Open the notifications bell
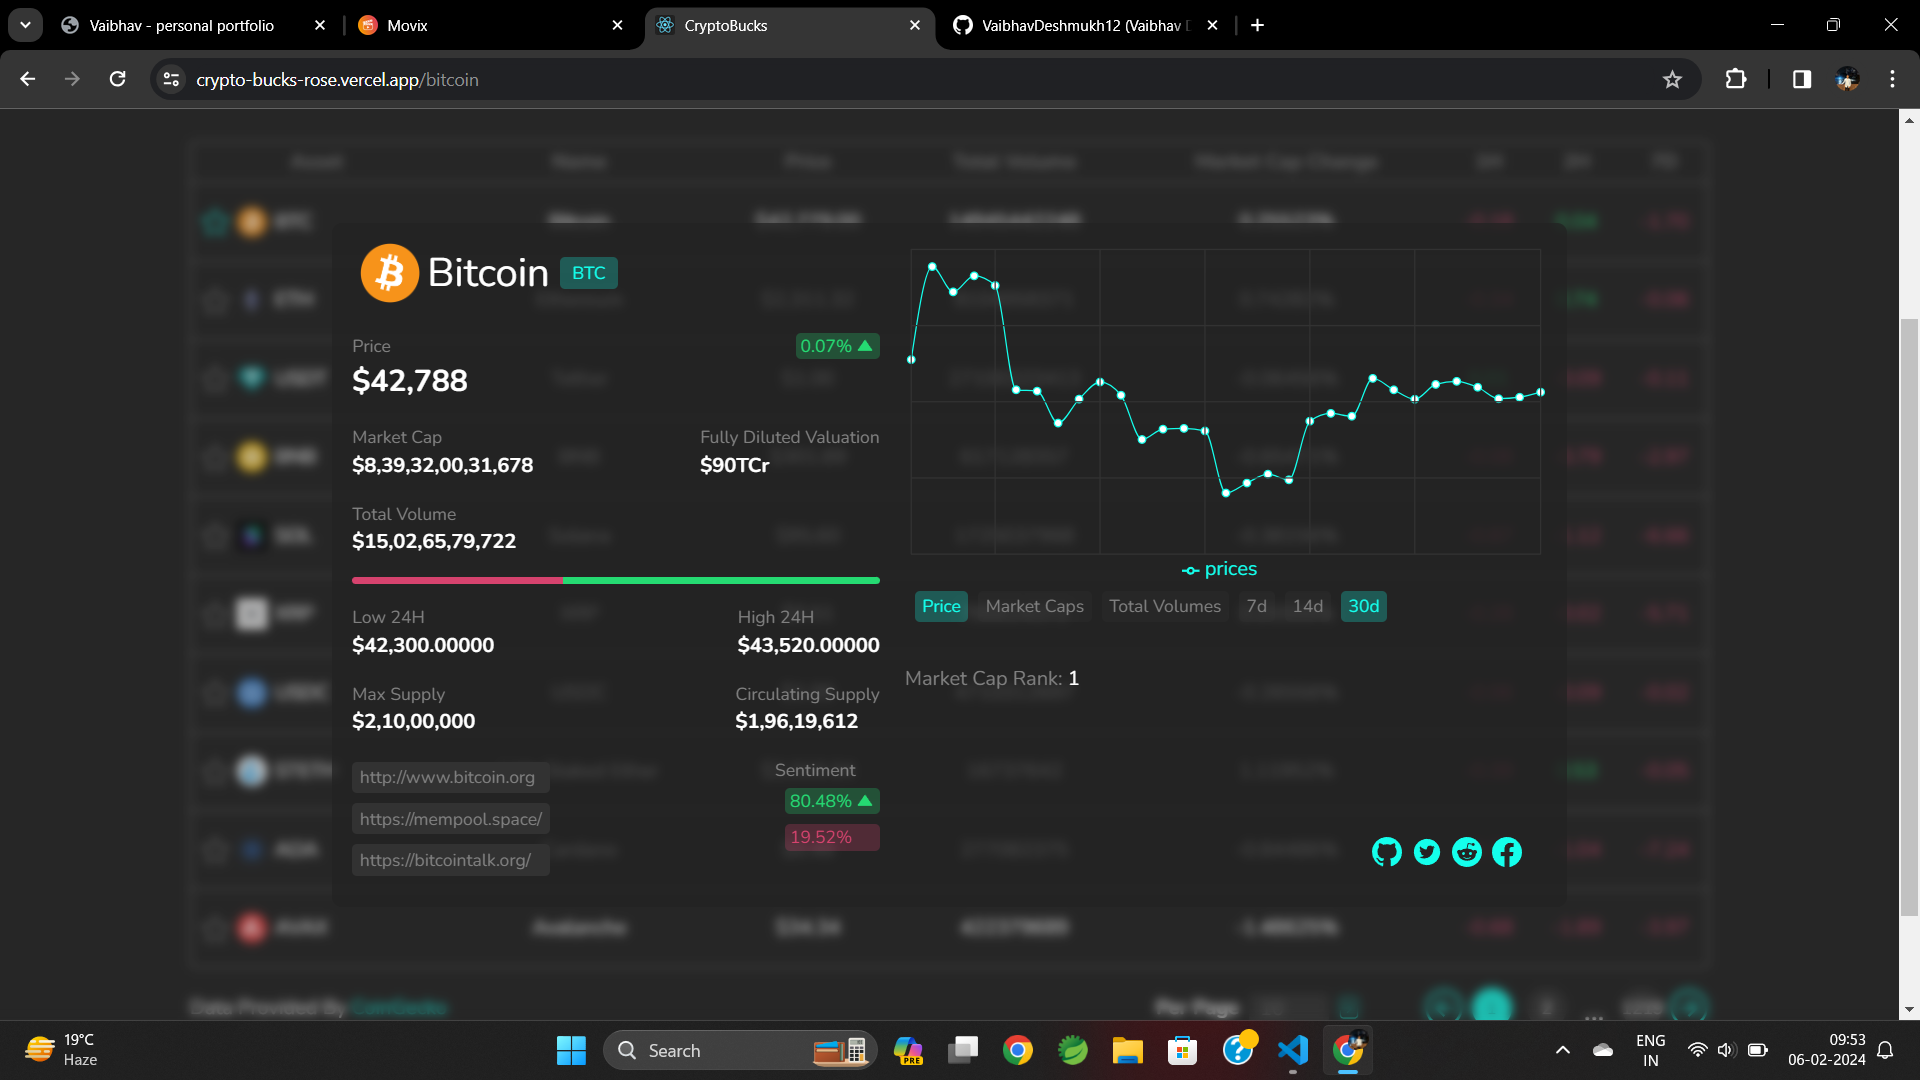This screenshot has width=1920, height=1080. tap(1885, 1050)
